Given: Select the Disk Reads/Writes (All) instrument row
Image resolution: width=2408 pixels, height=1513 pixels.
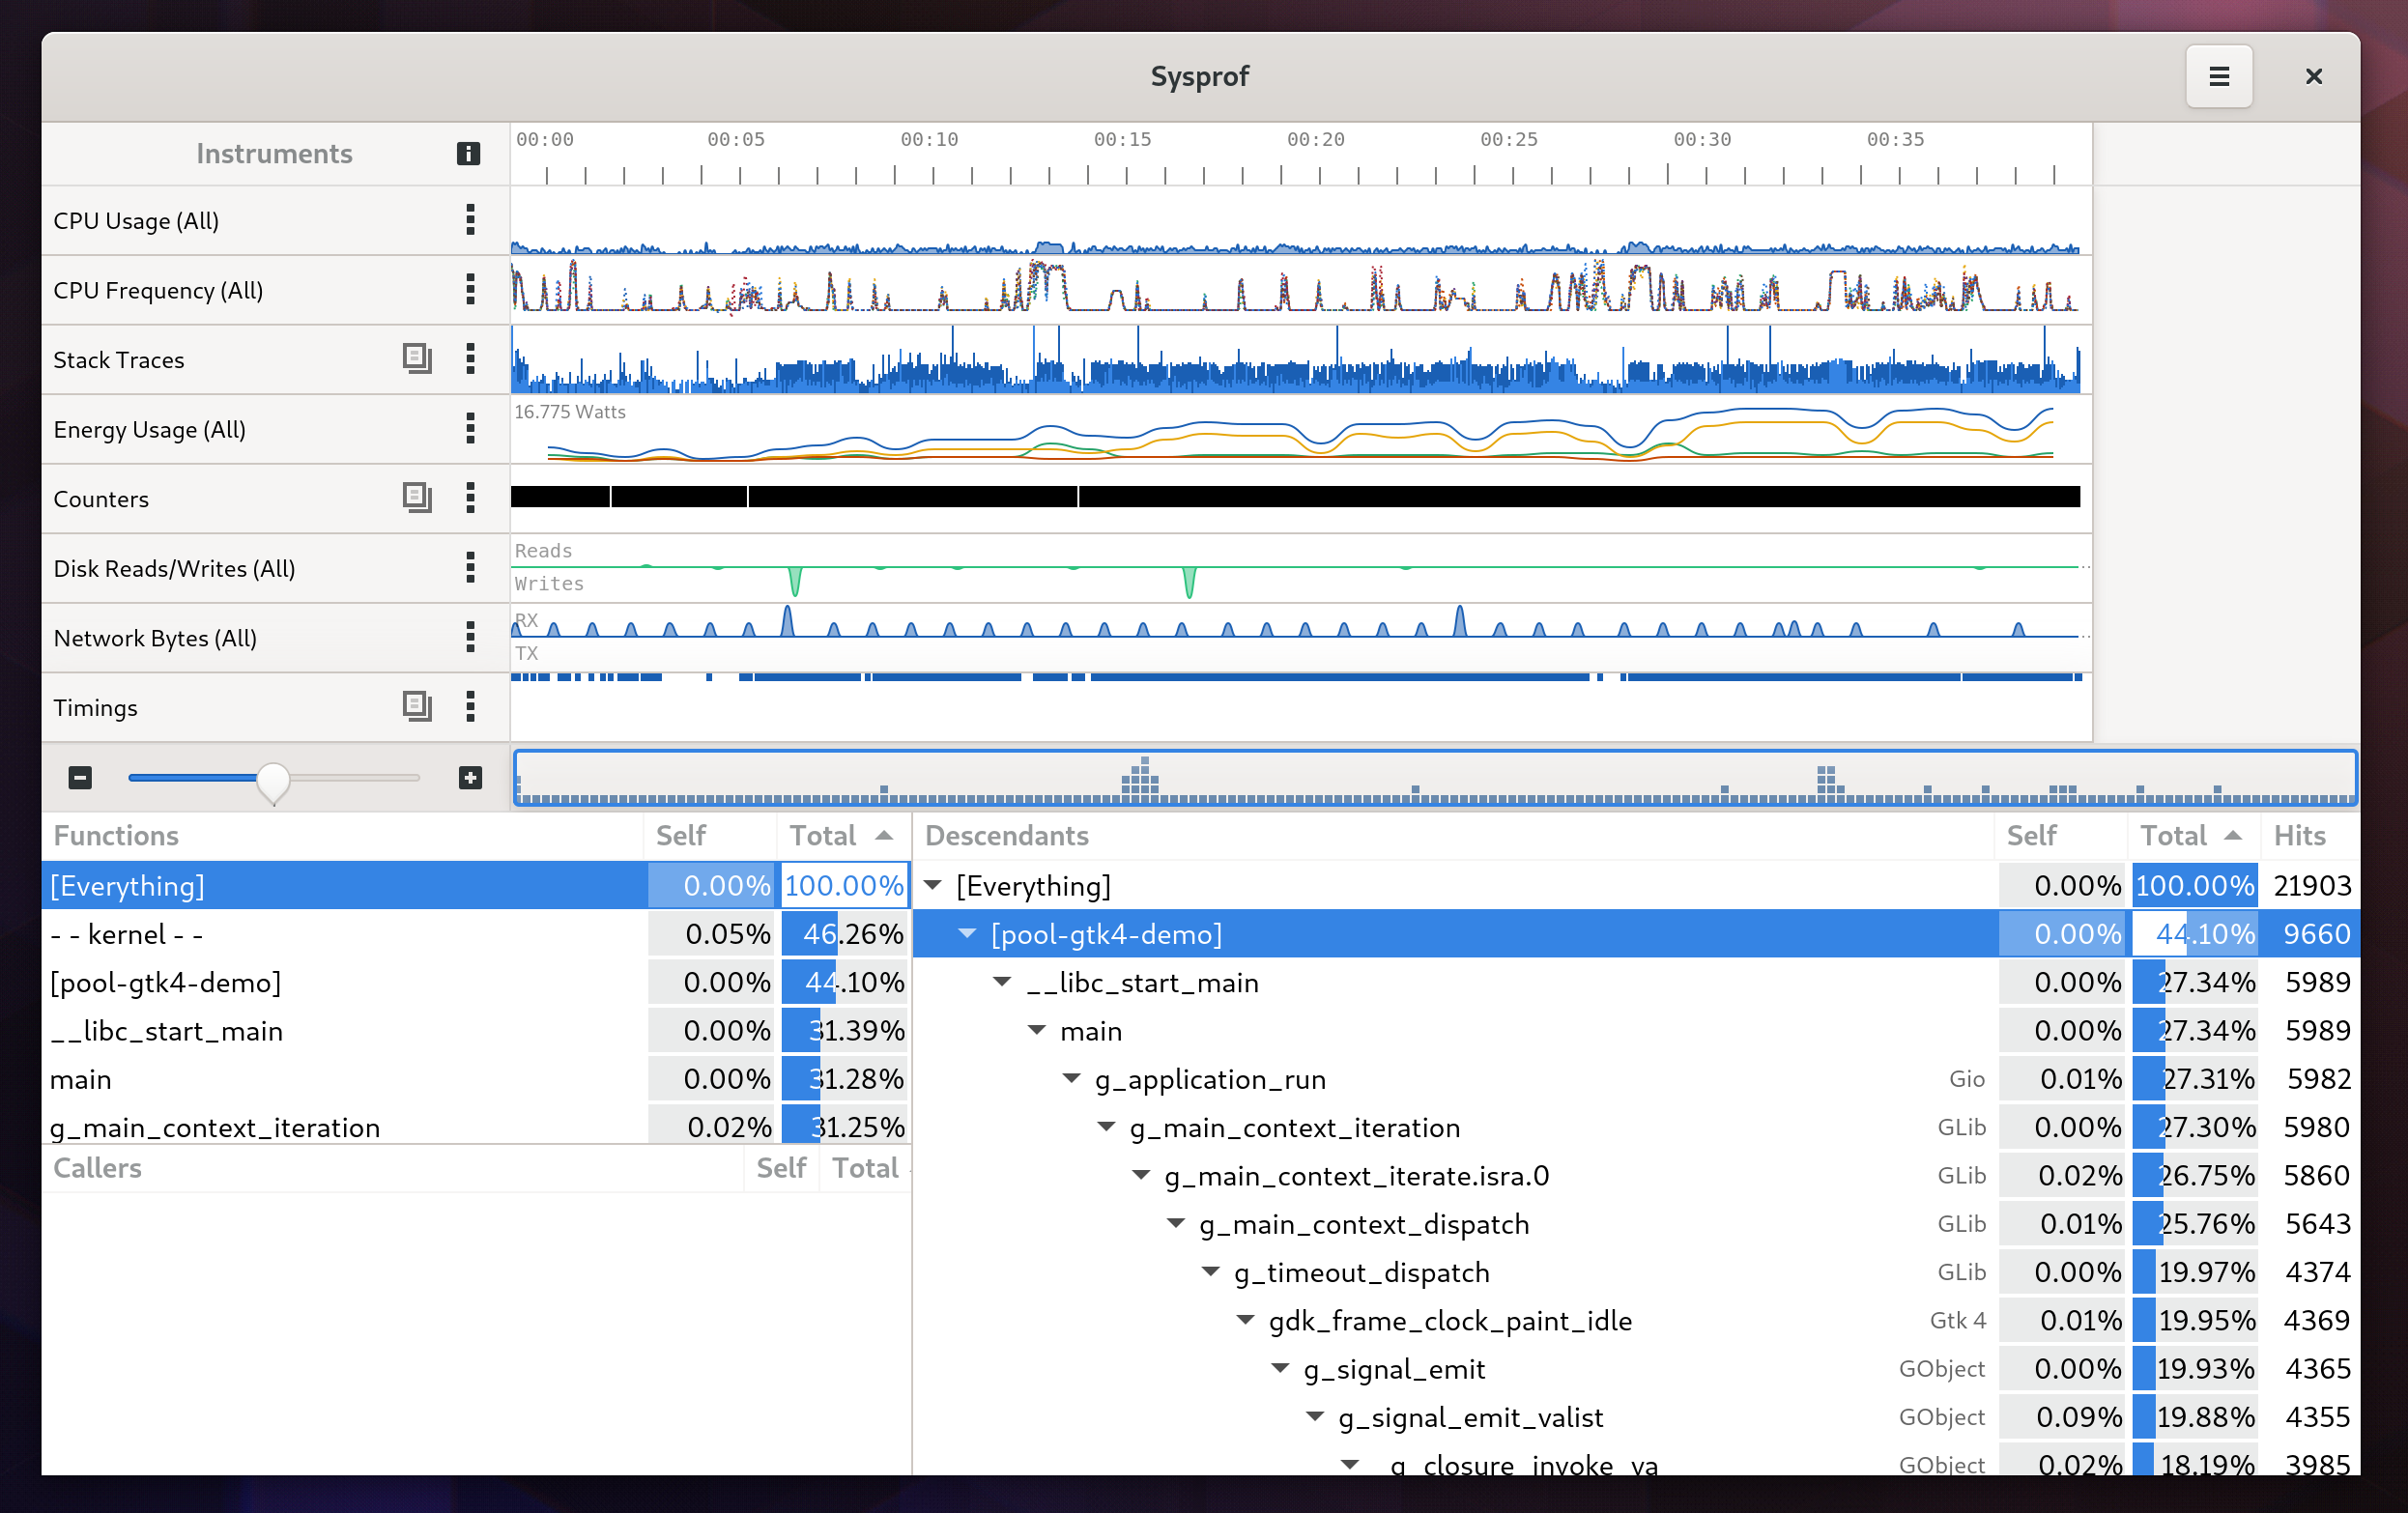Looking at the screenshot, I should point(276,568).
